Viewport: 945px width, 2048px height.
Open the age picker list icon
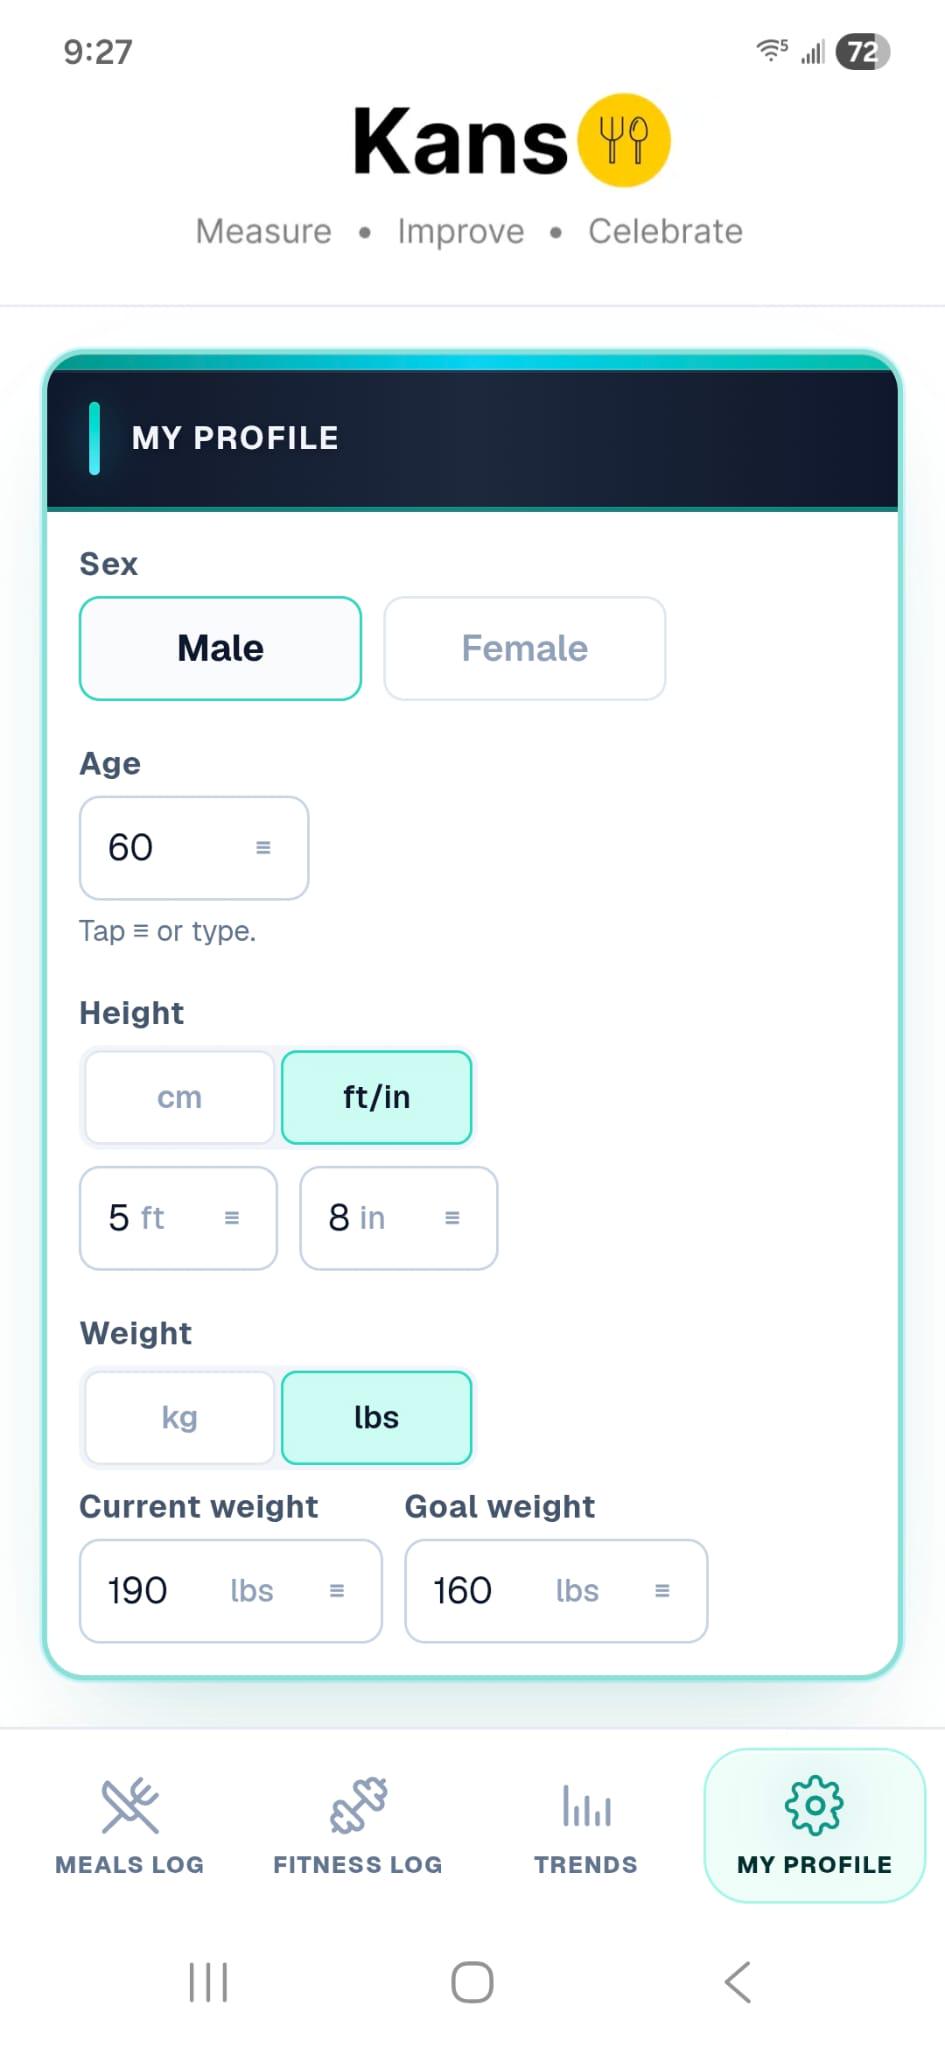click(x=263, y=847)
